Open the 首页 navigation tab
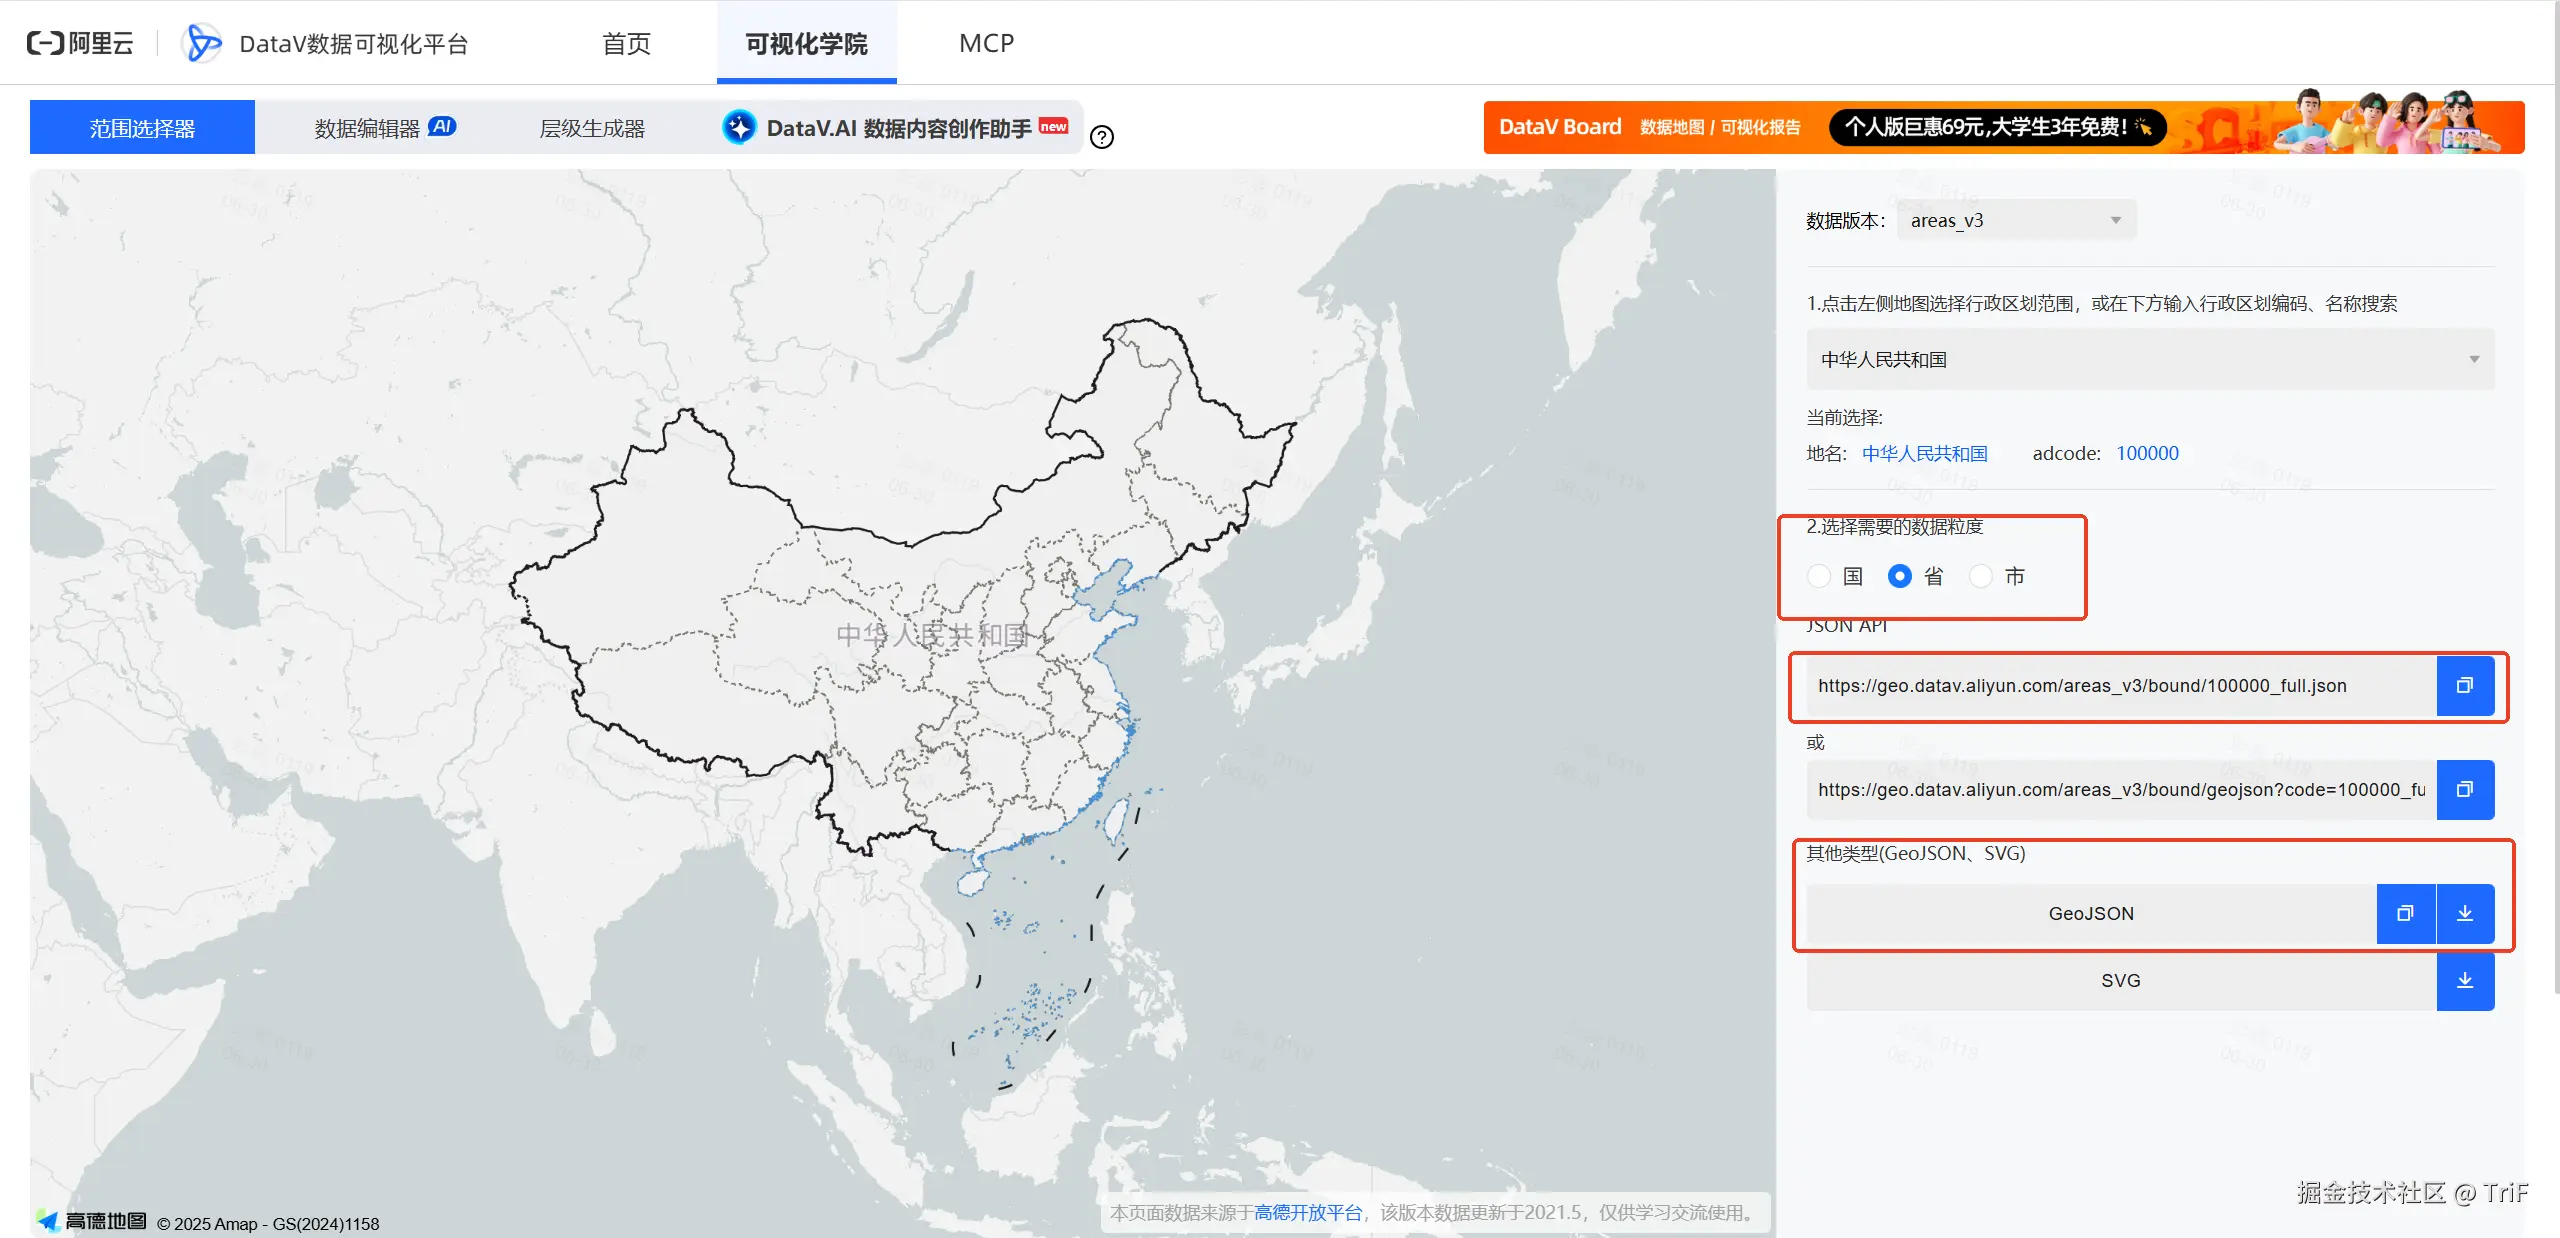 626,43
